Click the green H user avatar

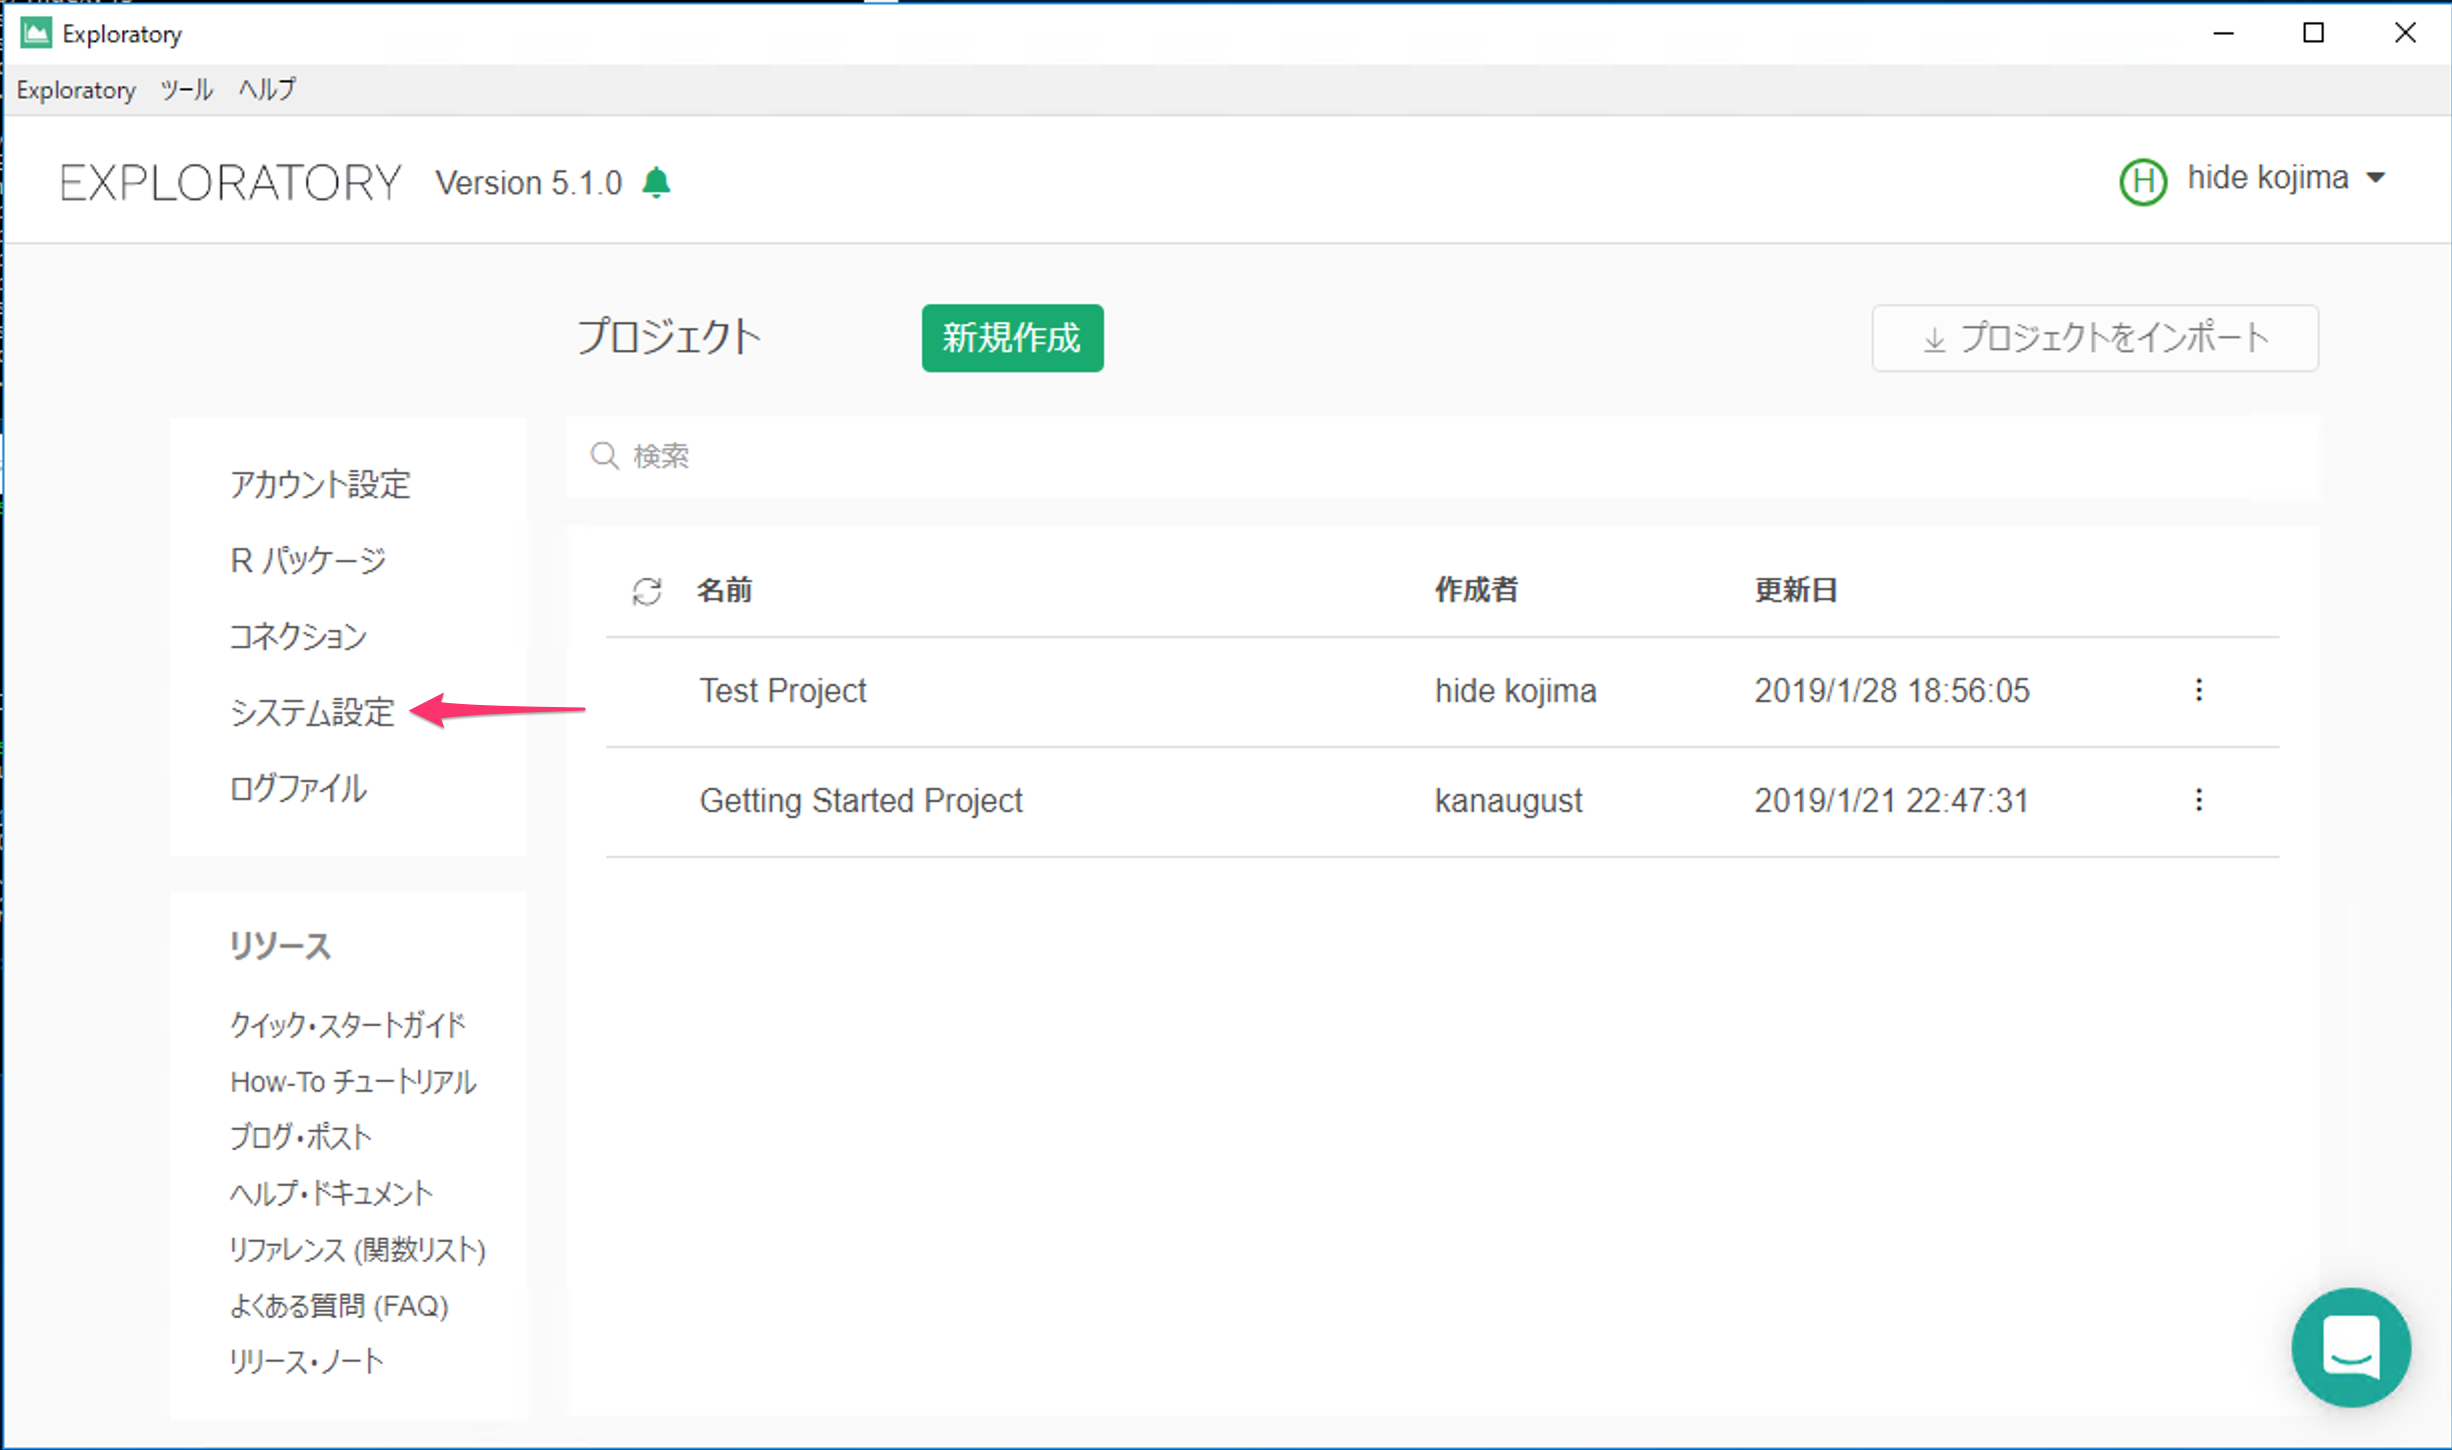[x=2143, y=181]
